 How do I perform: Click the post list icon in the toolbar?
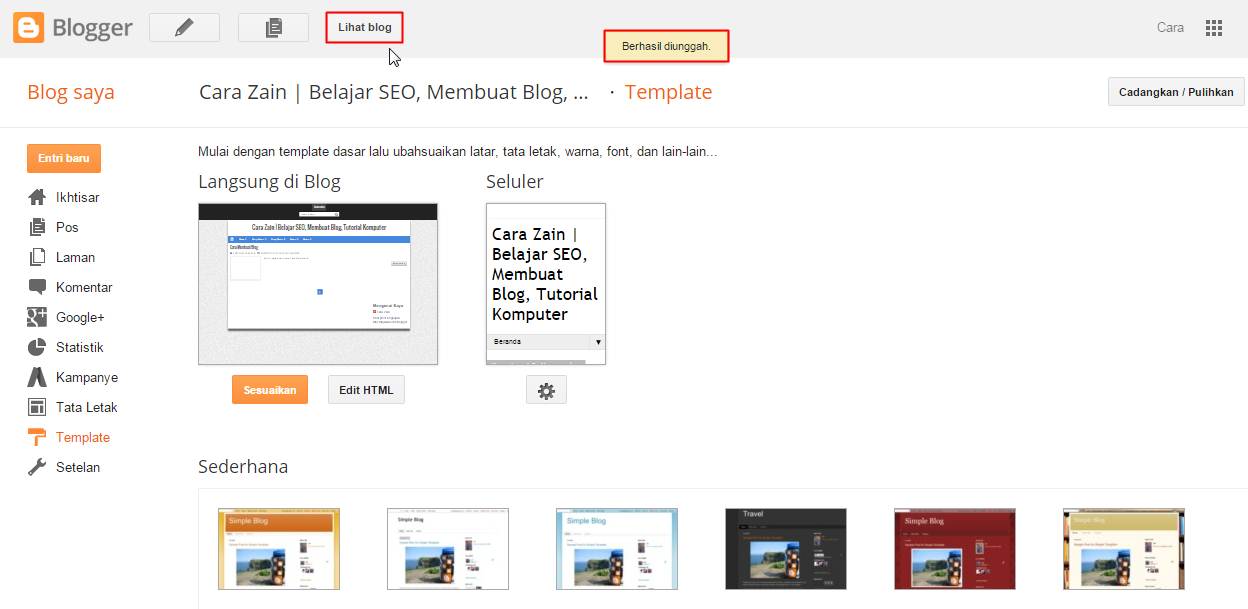point(272,27)
